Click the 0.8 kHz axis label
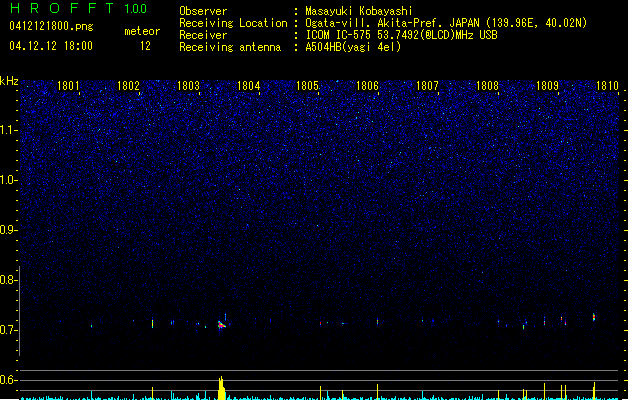 [x=8, y=280]
